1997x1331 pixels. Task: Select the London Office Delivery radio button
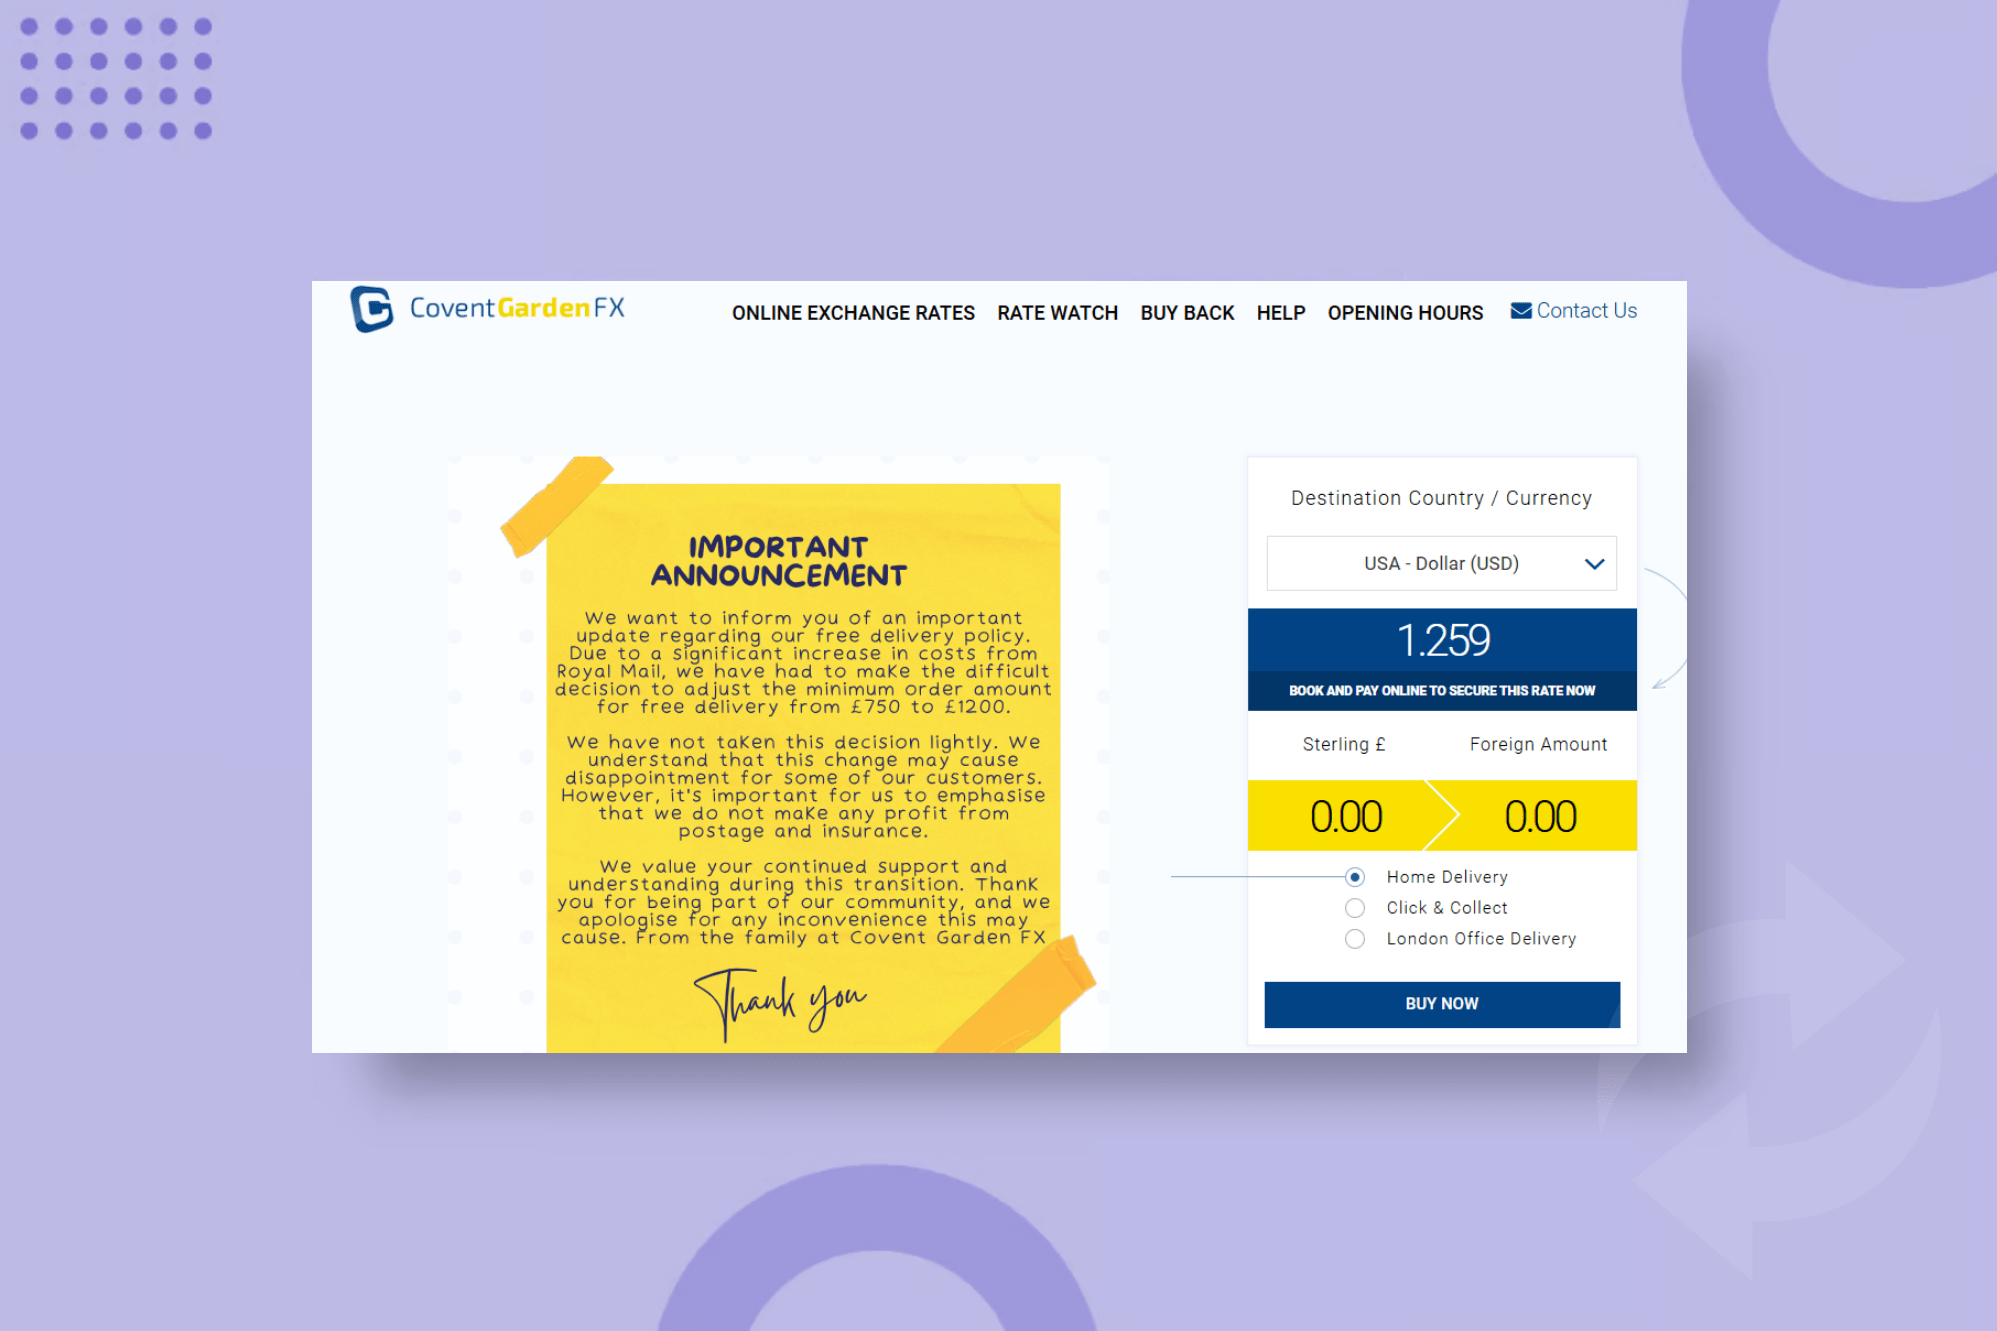(1356, 939)
